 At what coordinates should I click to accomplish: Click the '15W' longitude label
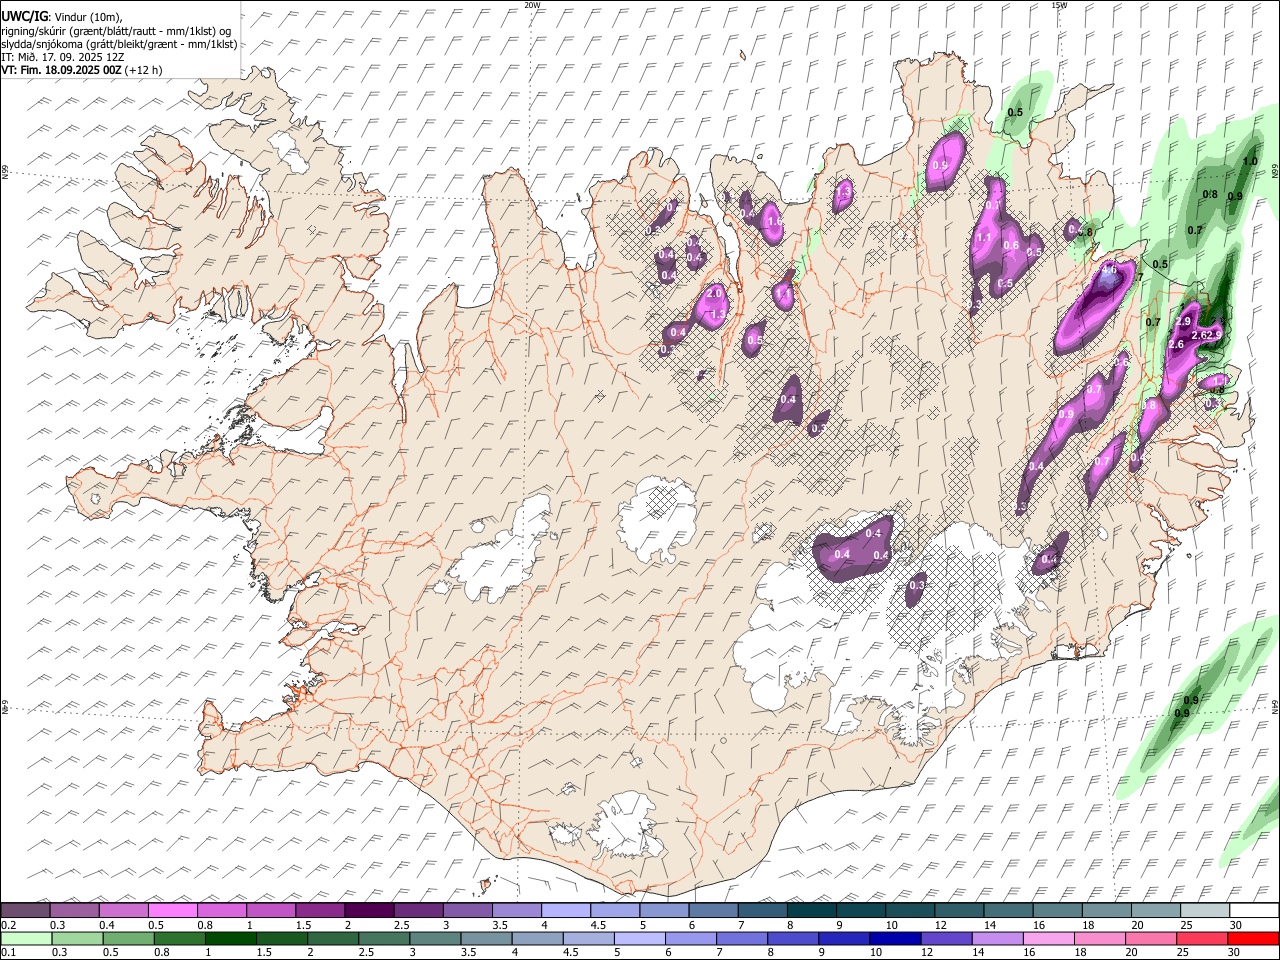click(1058, 5)
